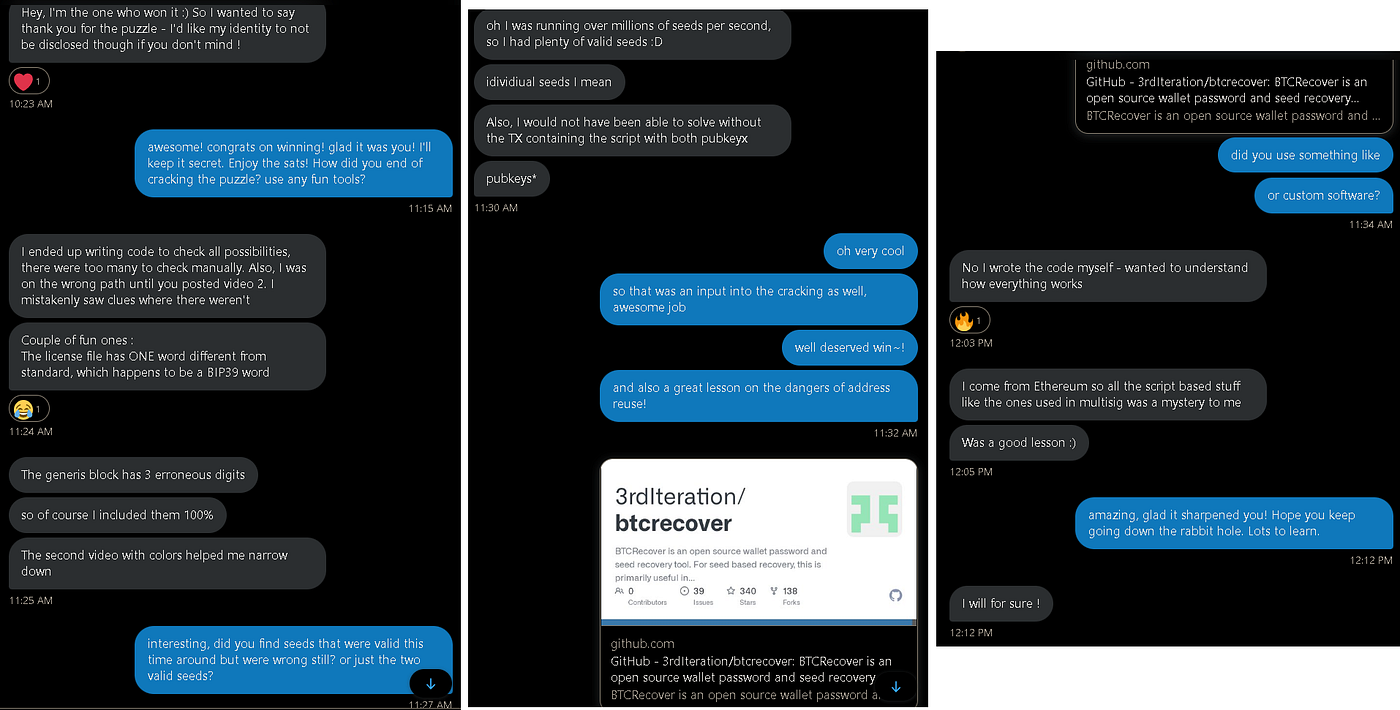Select the 'pubkeys*' correction message
Viewport: 1400px width, 710px height.
[511, 179]
